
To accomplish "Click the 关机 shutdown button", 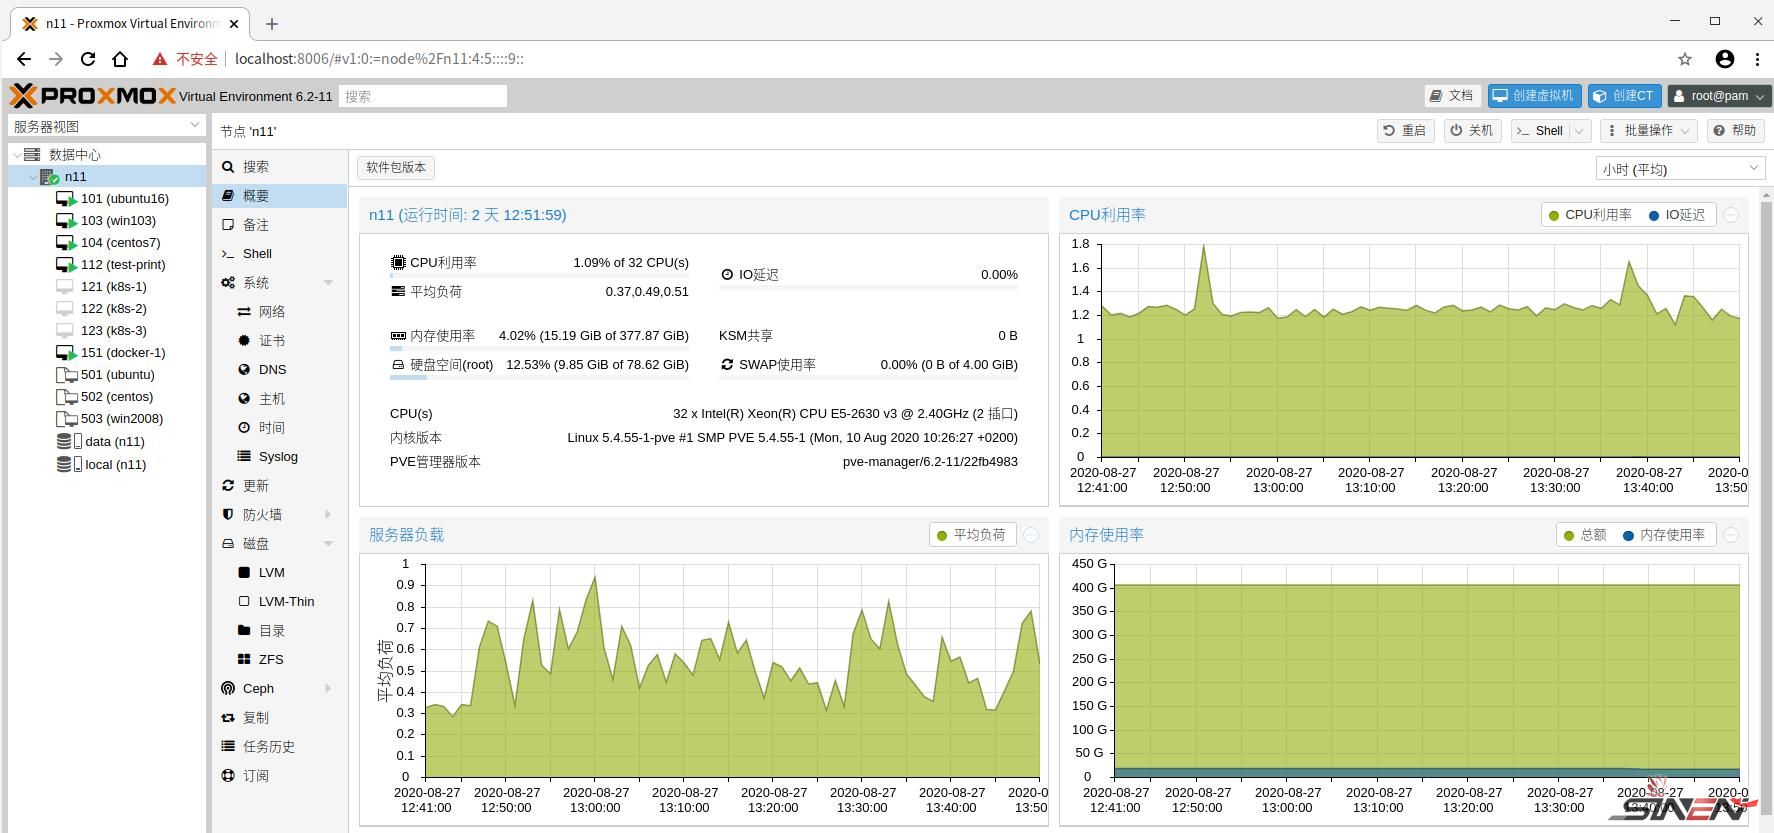I will [1472, 131].
